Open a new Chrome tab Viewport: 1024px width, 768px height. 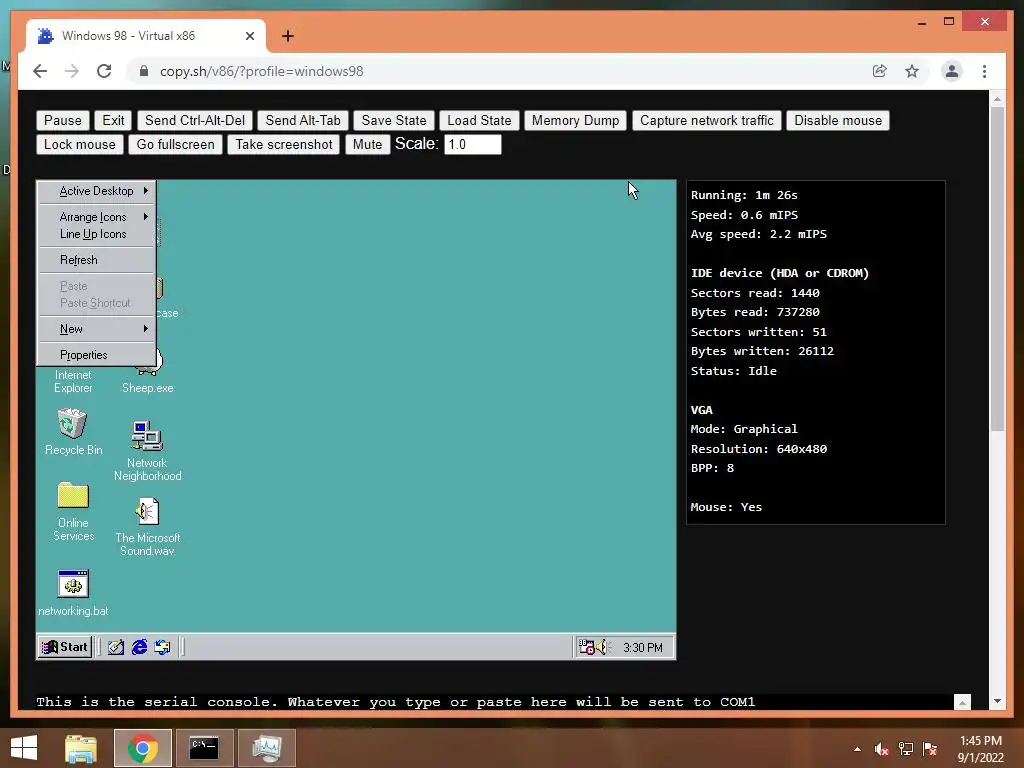(x=287, y=36)
